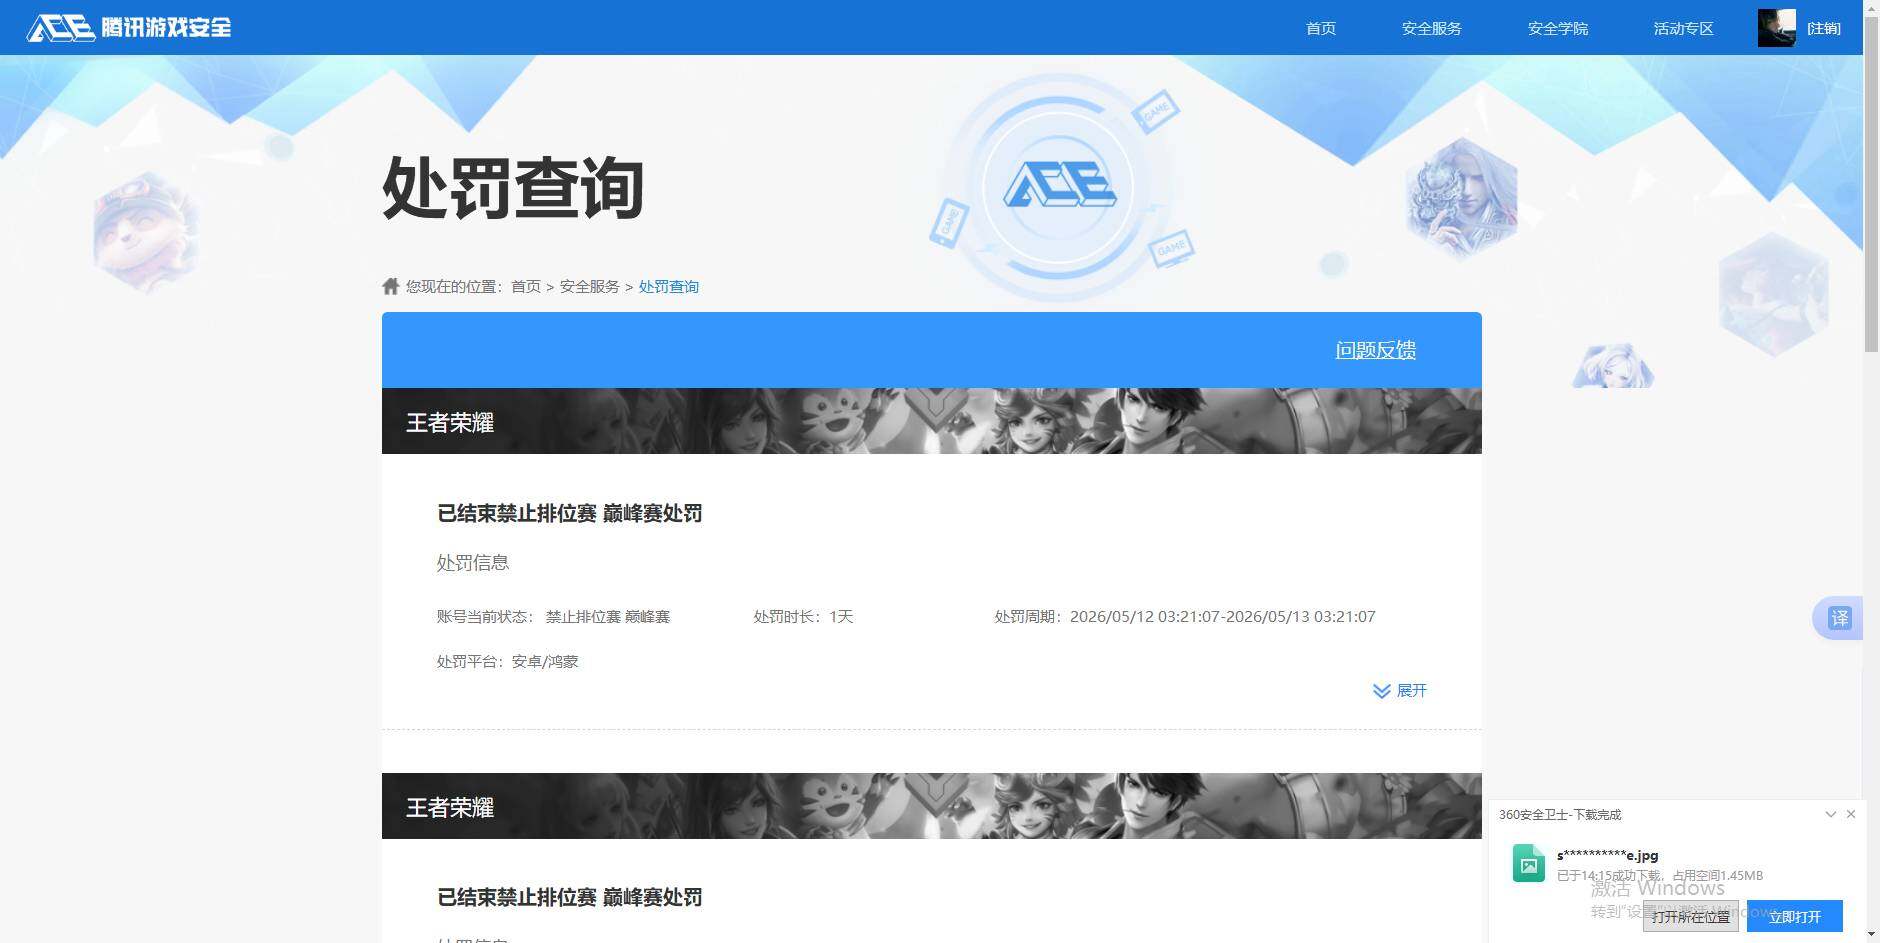Click the page vertical scrollbar thumb
Viewport: 1880px width, 943px height.
[1871, 185]
